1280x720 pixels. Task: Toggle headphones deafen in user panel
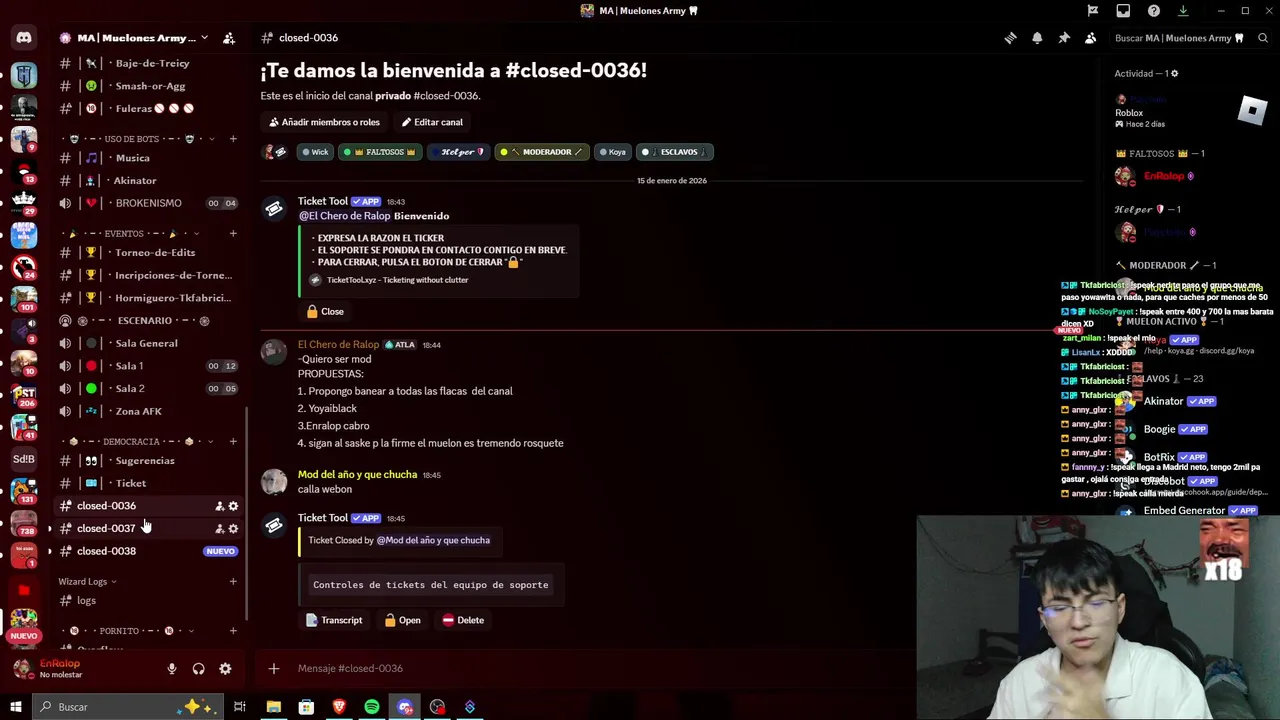coord(198,669)
